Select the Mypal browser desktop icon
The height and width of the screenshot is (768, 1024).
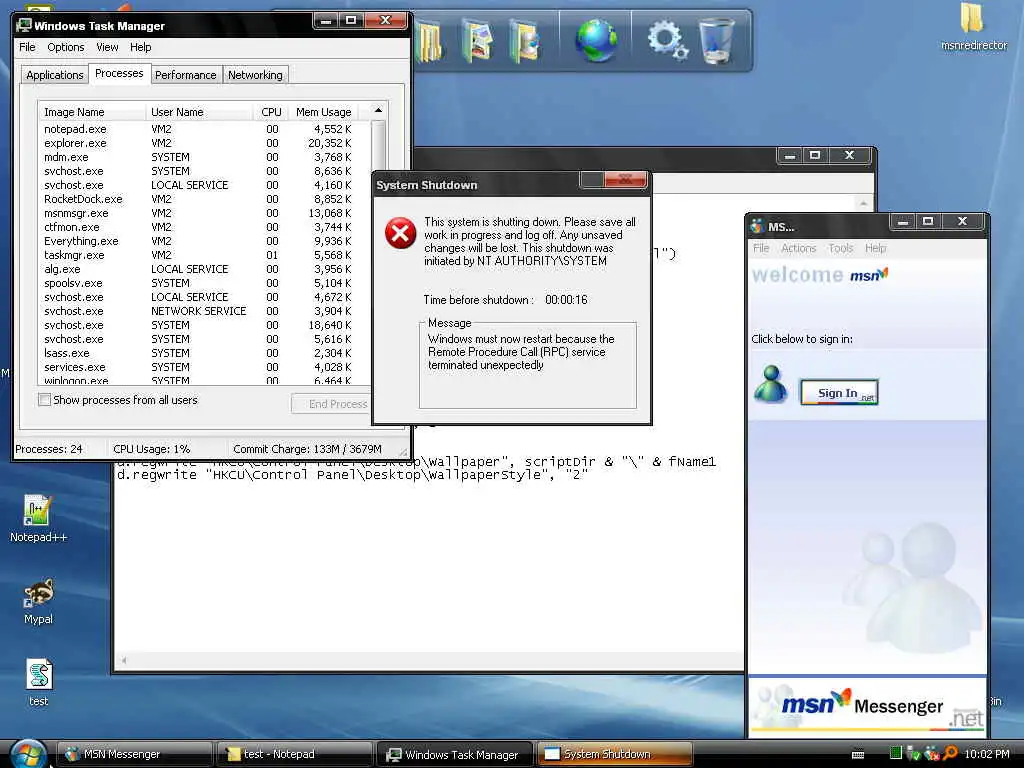pyautogui.click(x=38, y=601)
